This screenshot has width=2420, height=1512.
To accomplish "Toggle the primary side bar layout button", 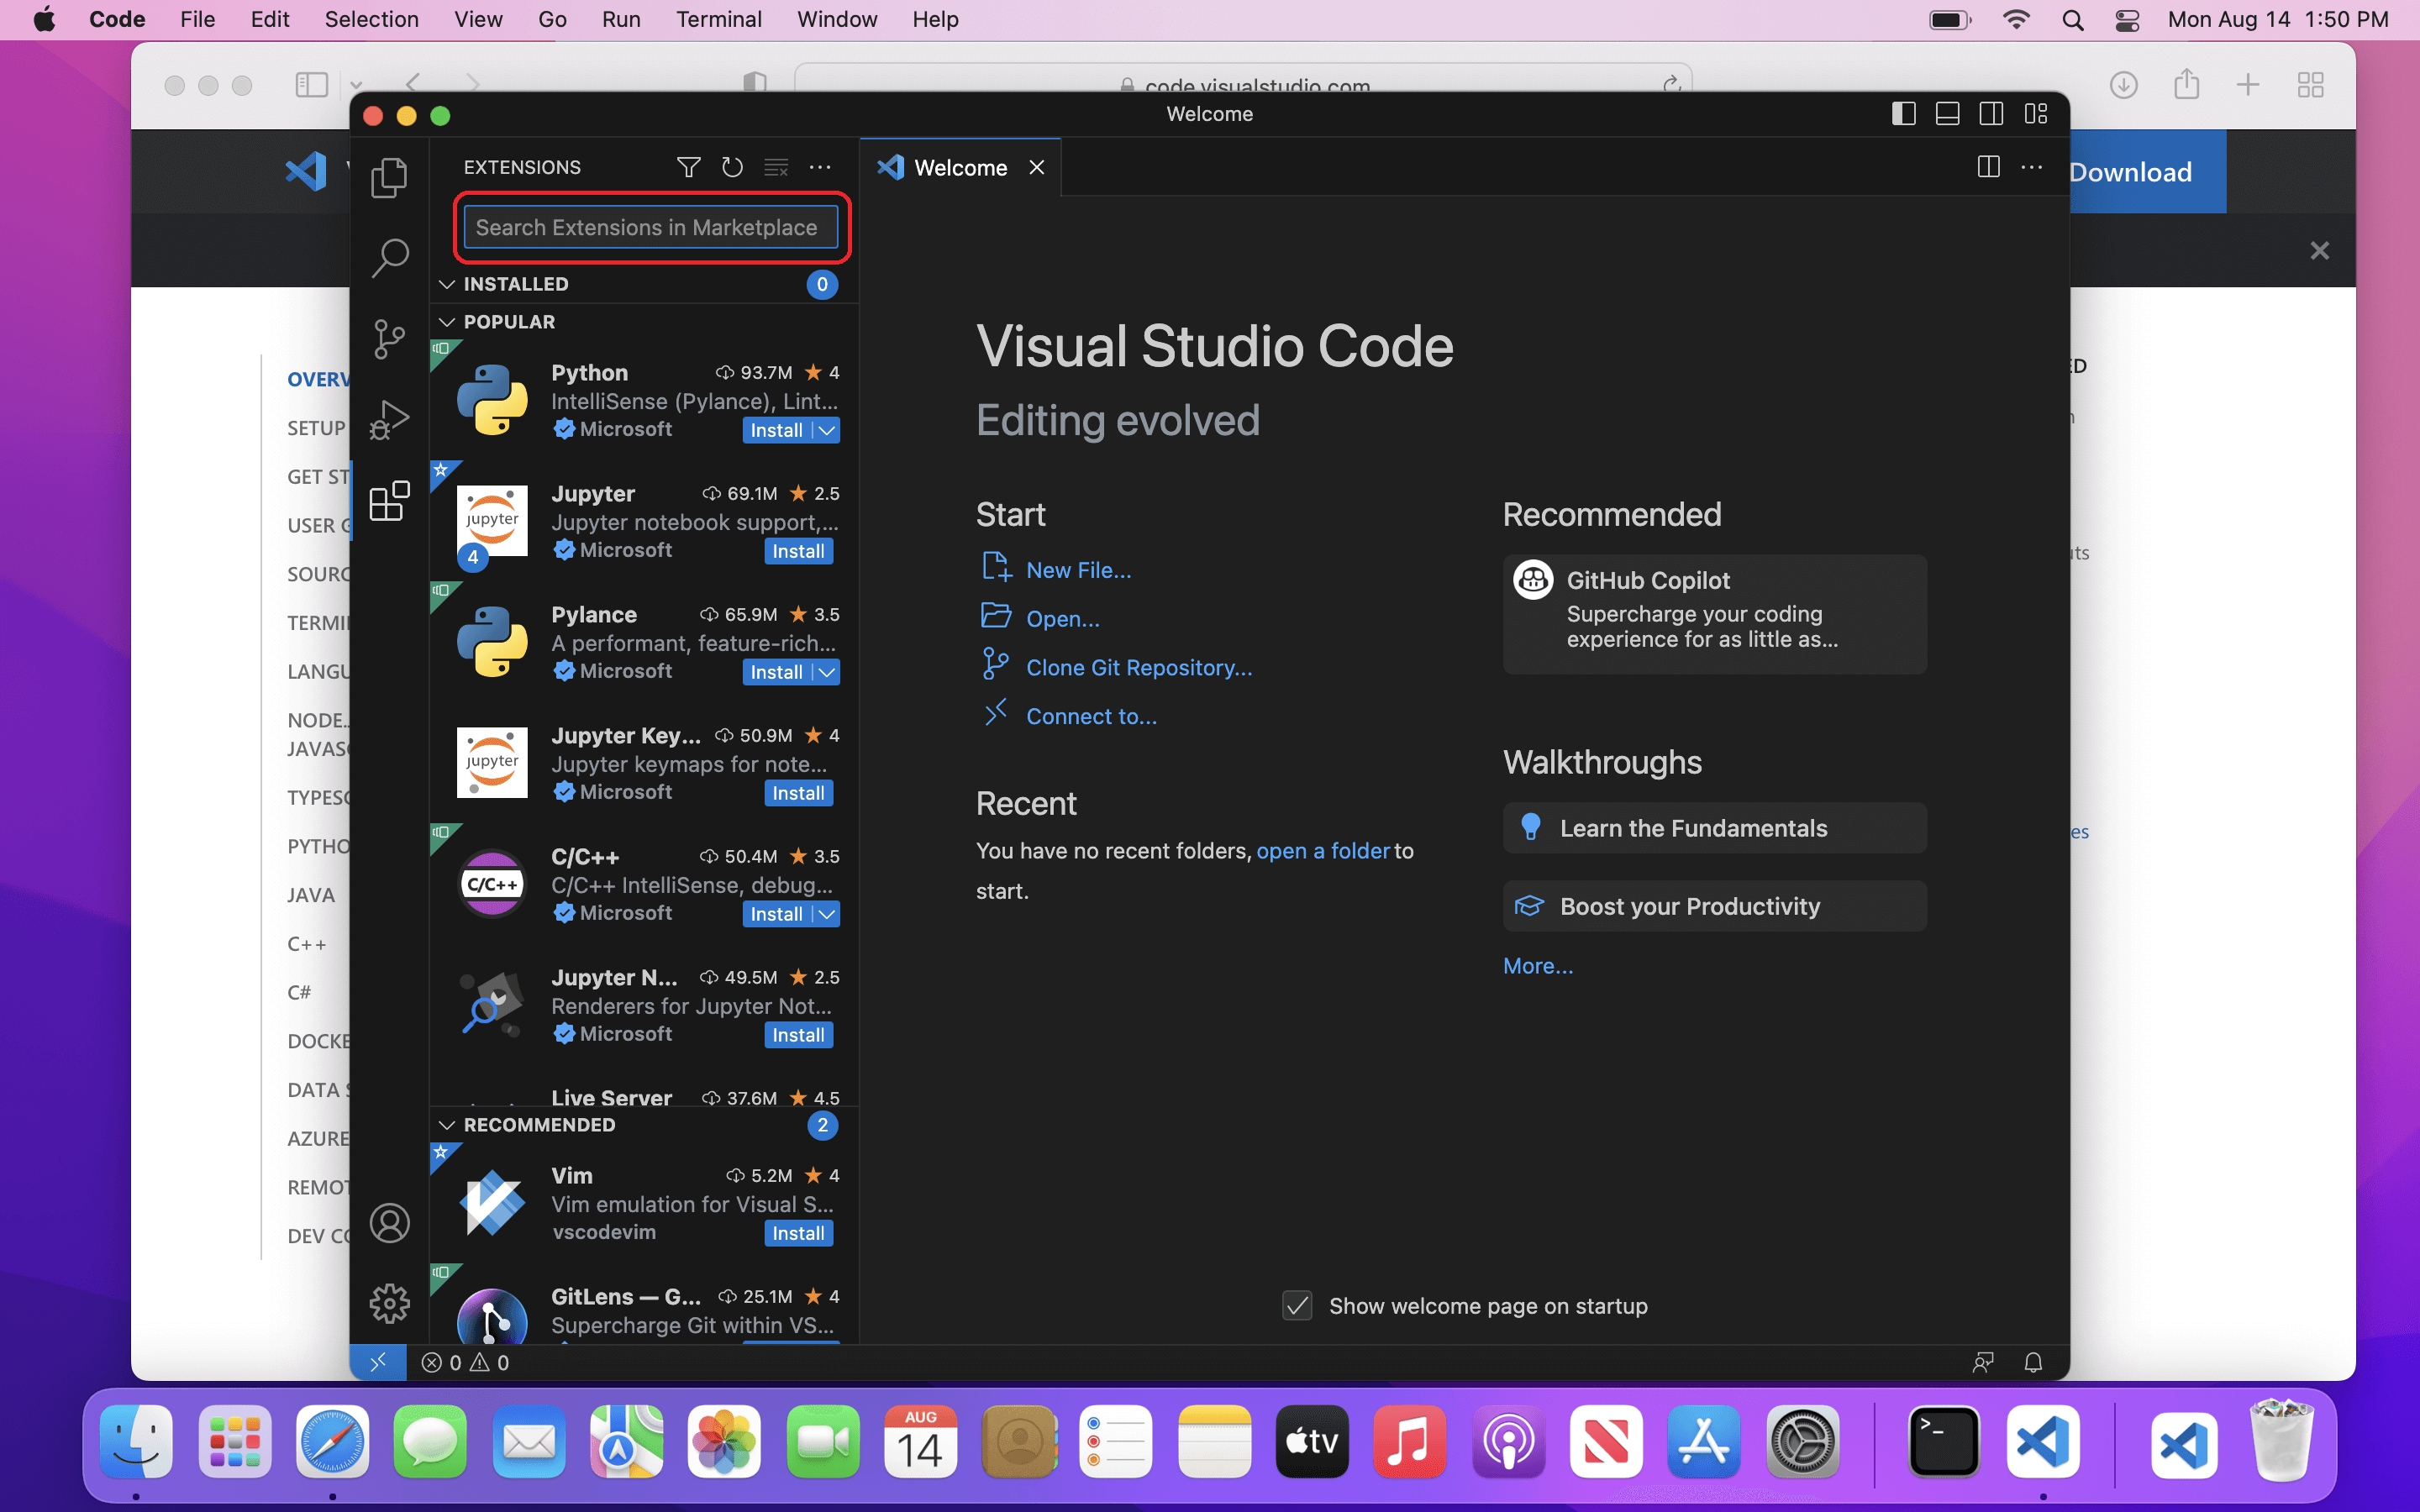I will 1903,114.
